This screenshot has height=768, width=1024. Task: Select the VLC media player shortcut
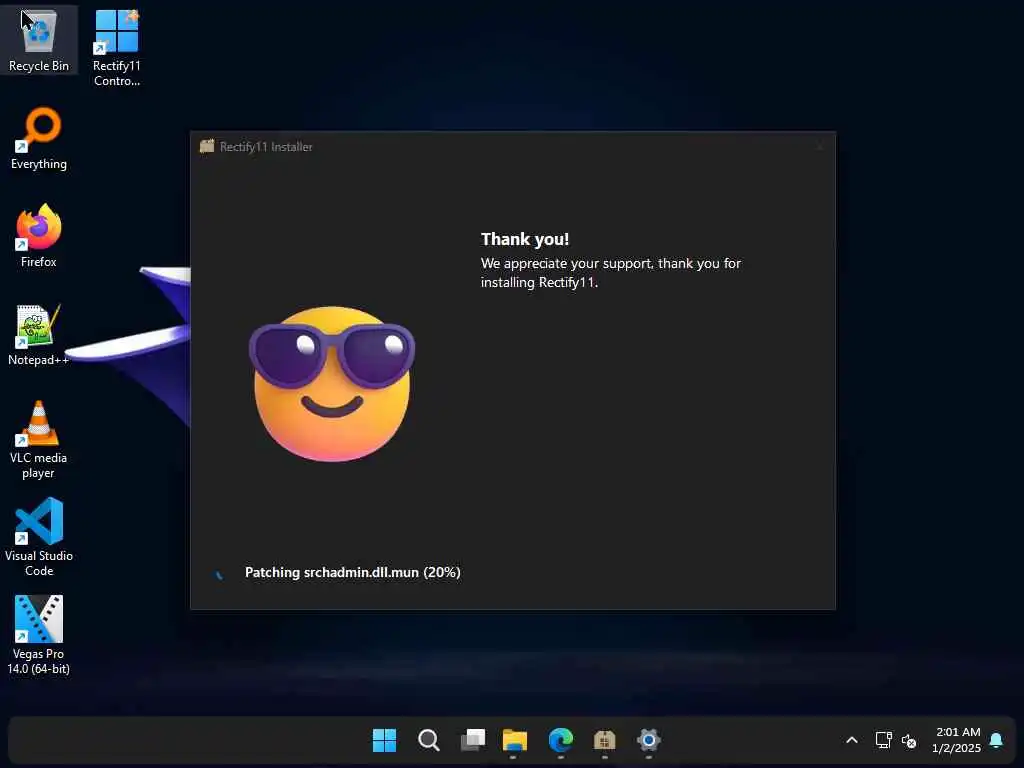coord(39,440)
